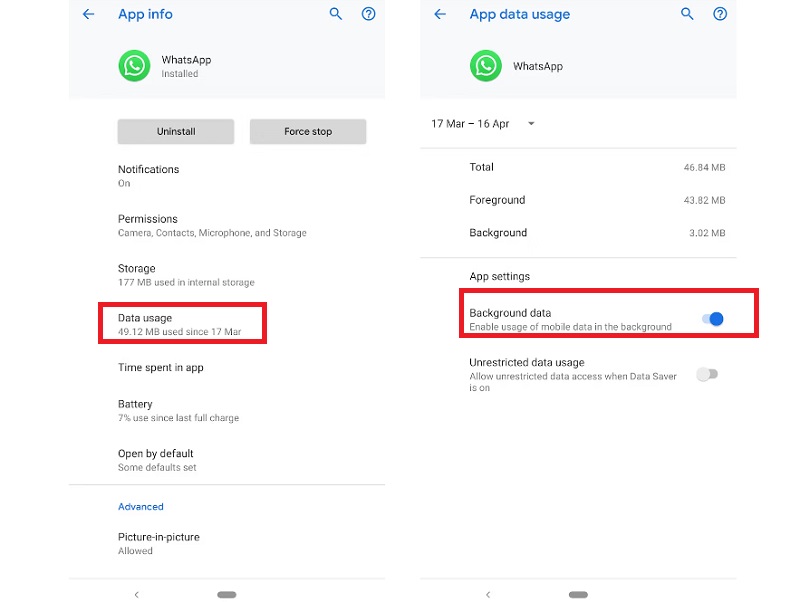Tap back arrow on App info screen
Image resolution: width=800 pixels, height=602 pixels.
point(89,15)
